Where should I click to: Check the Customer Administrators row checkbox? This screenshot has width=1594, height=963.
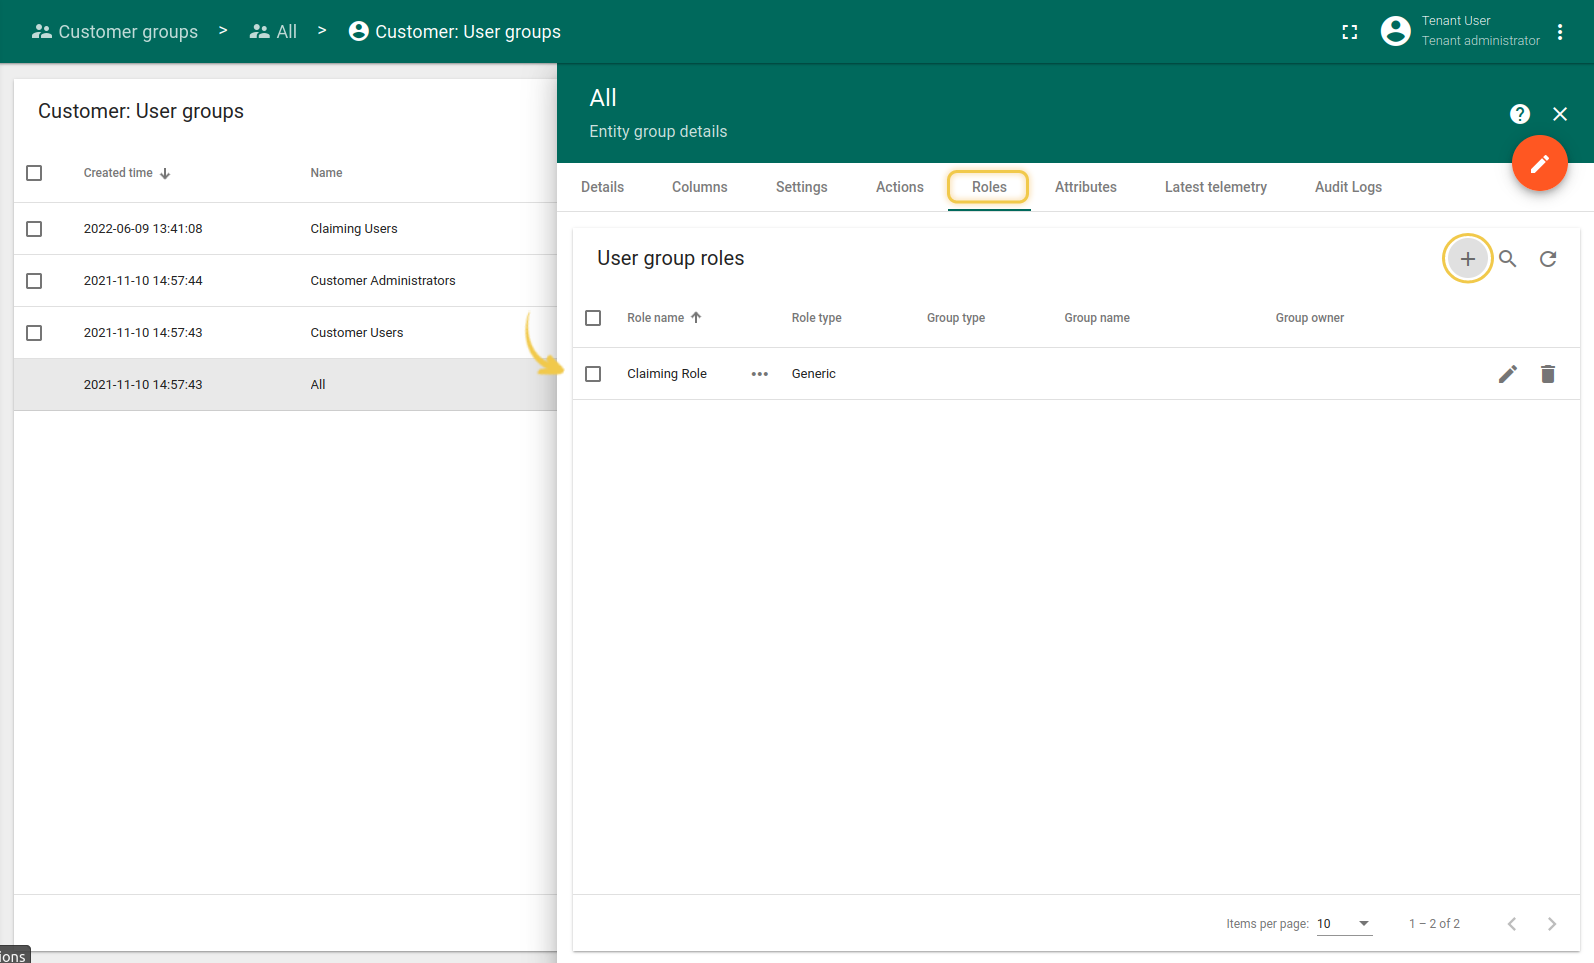[34, 281]
